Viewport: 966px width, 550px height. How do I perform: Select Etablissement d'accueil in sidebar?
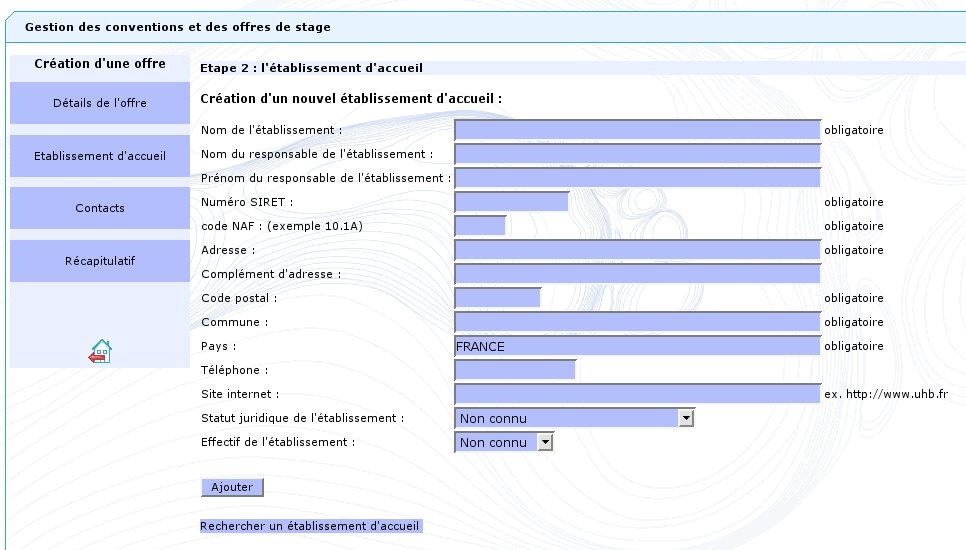click(x=100, y=156)
